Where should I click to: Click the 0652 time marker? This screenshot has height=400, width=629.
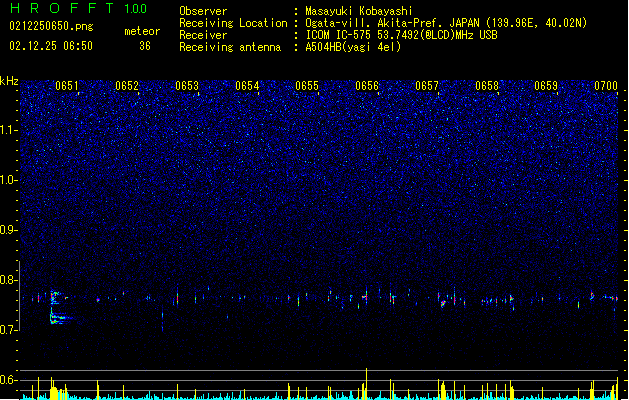coord(127,86)
